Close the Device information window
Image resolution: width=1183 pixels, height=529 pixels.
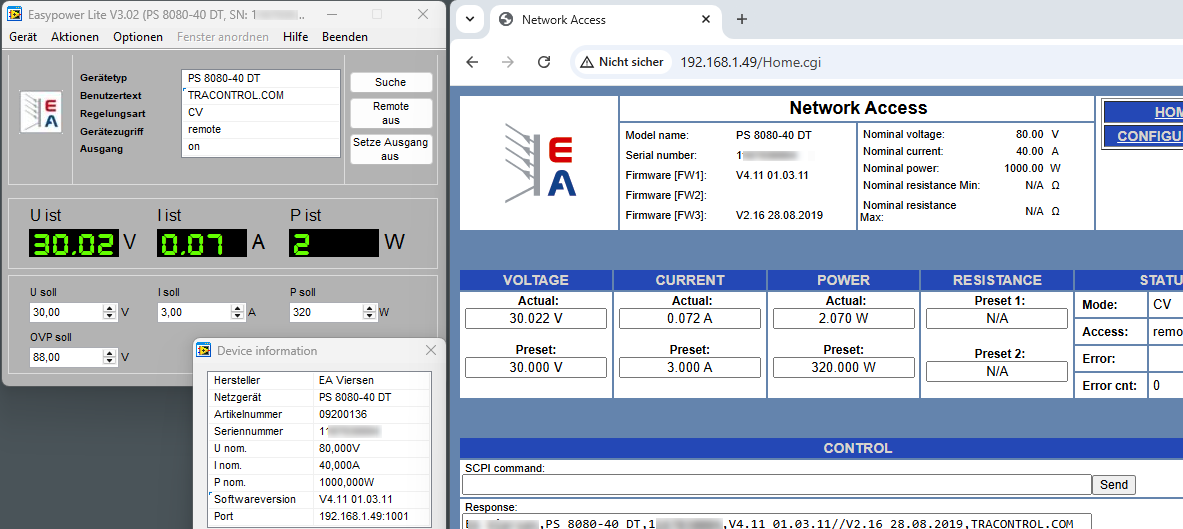(431, 351)
